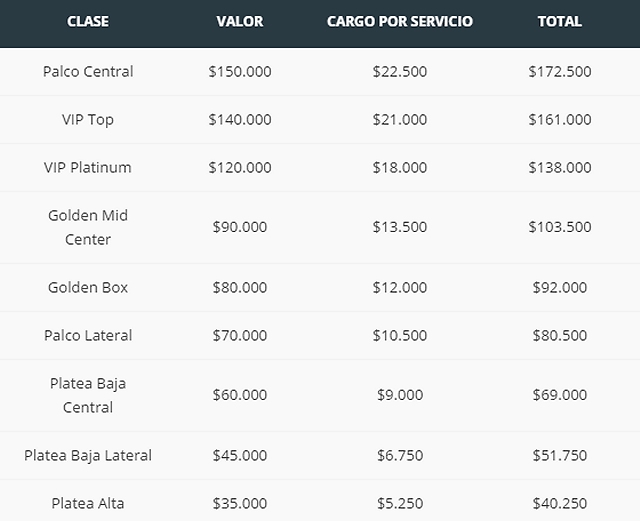Viewport: 640px width, 521px height.
Task: Select the Palco Lateral row label
Action: tap(88, 335)
